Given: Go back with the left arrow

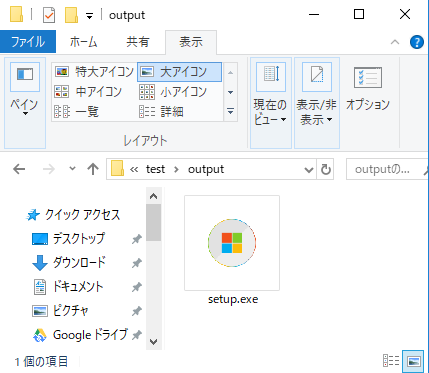Looking at the screenshot, I should pos(19,169).
